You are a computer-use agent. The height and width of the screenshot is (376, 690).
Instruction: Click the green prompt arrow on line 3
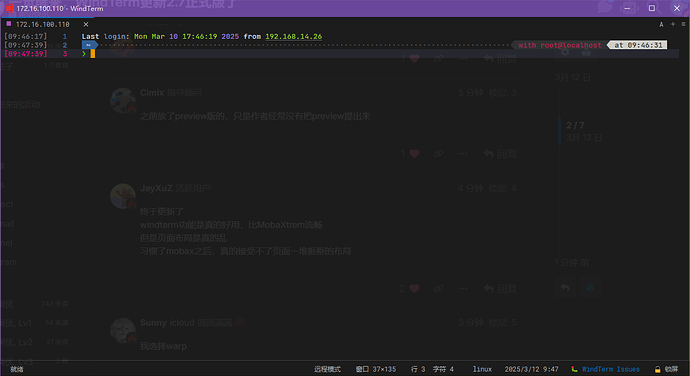click(84, 54)
